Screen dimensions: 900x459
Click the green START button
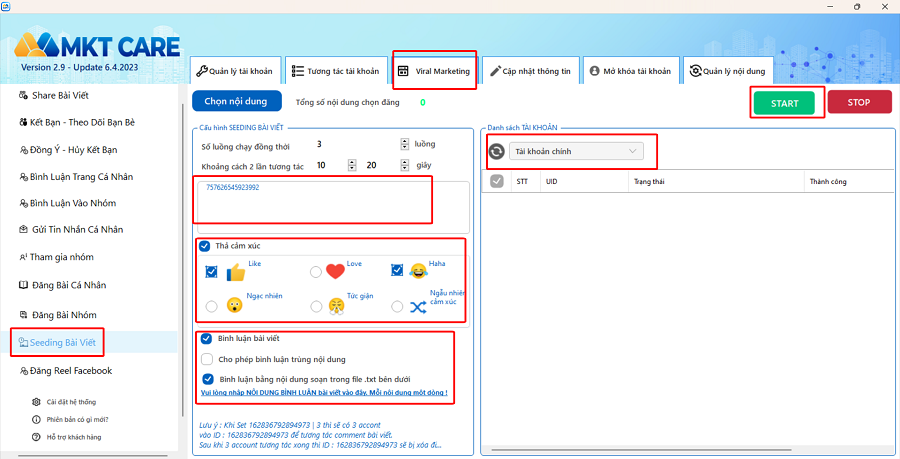tap(784, 103)
